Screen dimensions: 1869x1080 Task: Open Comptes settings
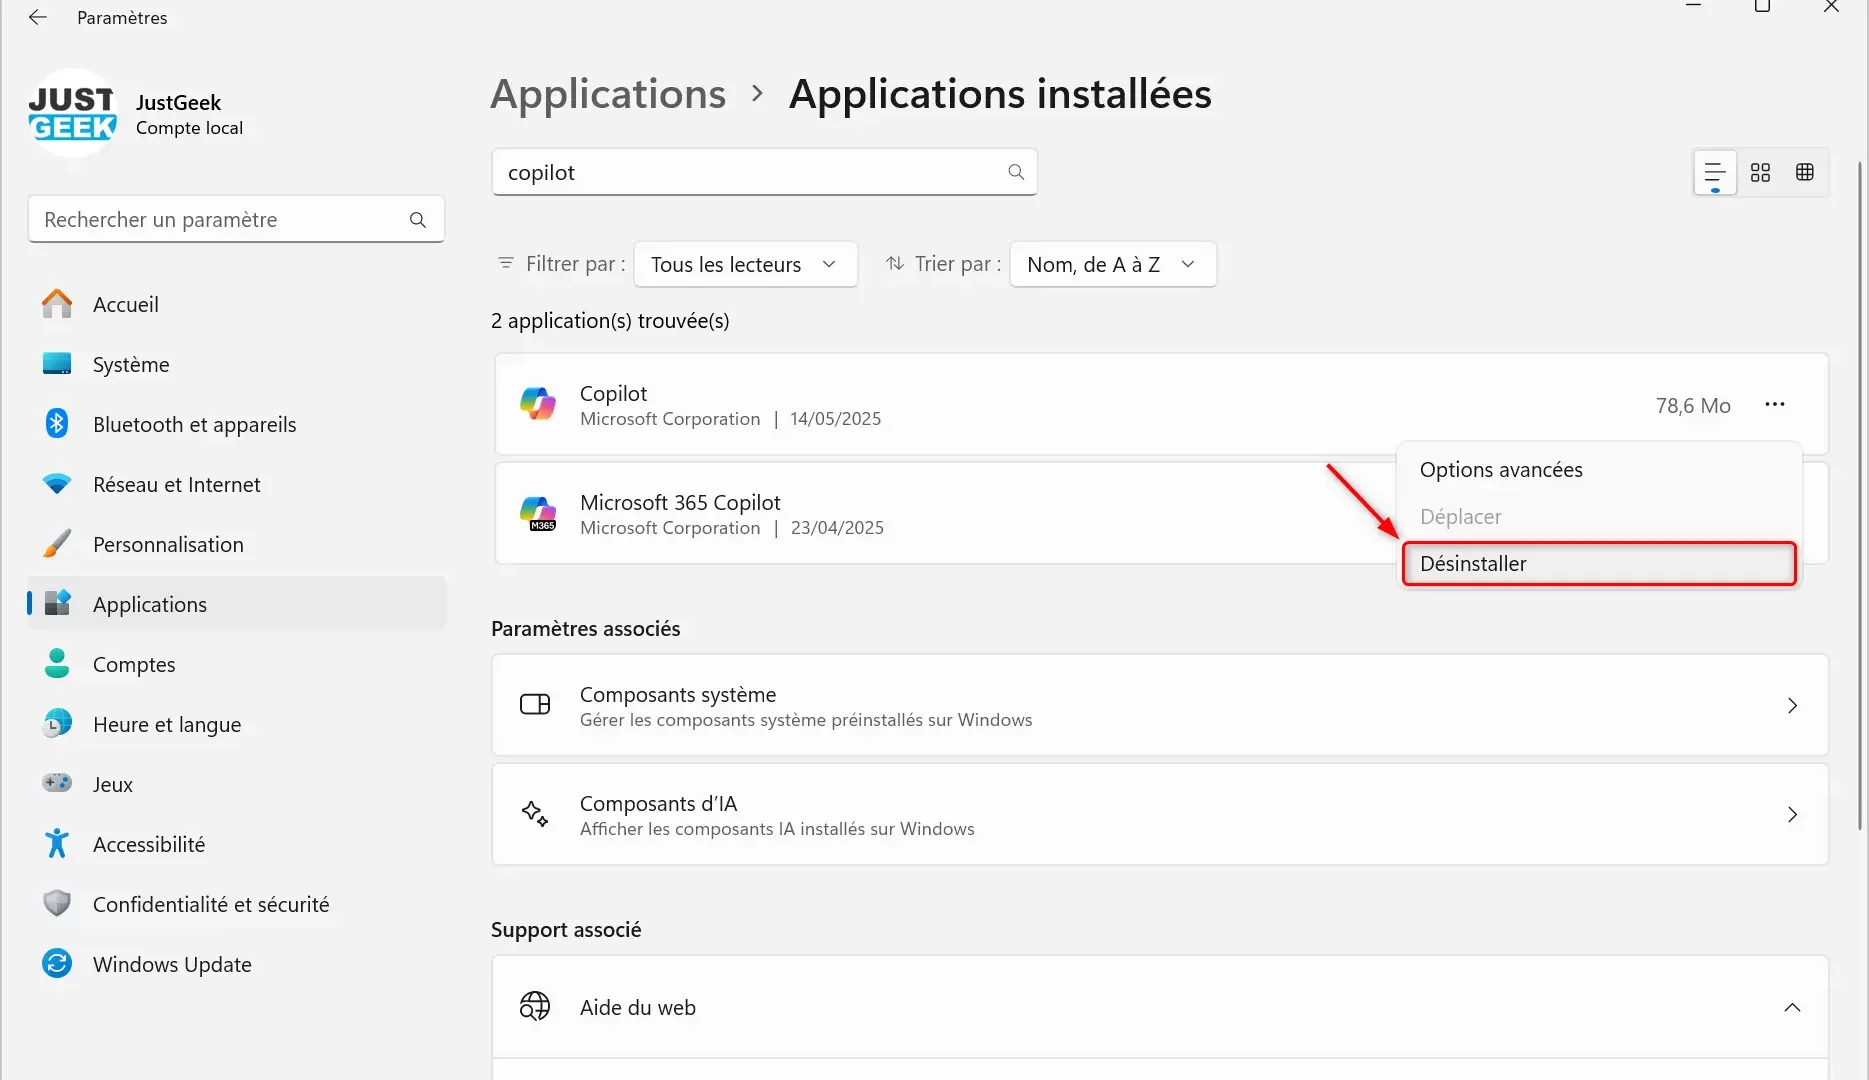[237, 664]
